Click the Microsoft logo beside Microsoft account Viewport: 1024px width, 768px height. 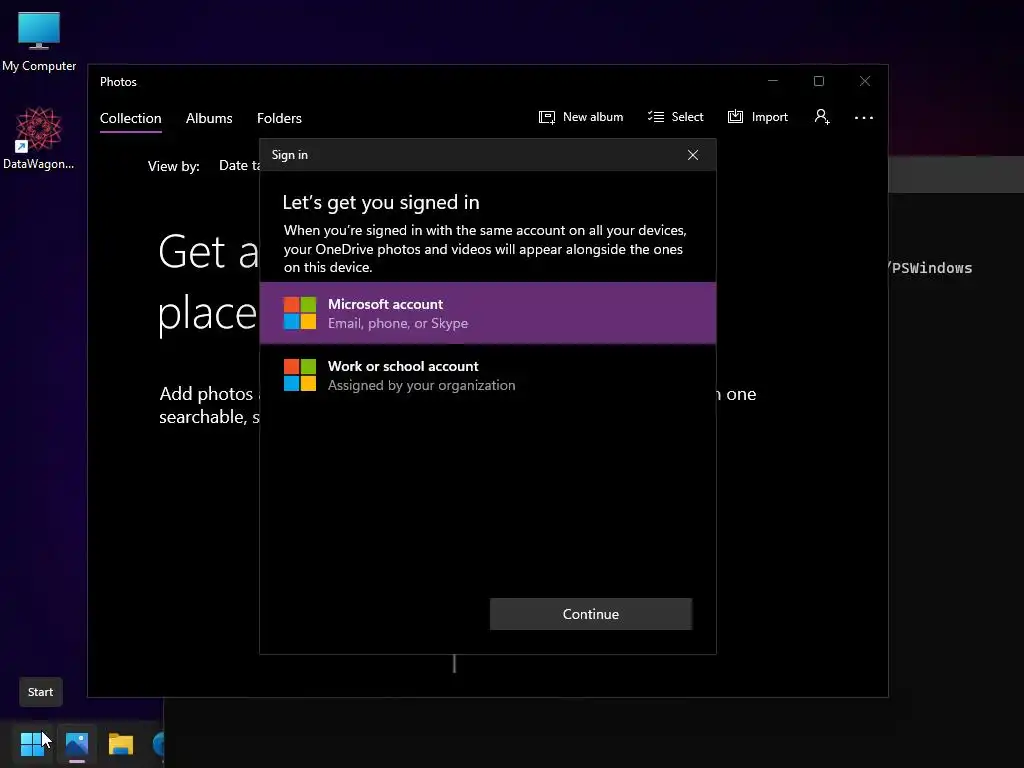click(x=300, y=313)
